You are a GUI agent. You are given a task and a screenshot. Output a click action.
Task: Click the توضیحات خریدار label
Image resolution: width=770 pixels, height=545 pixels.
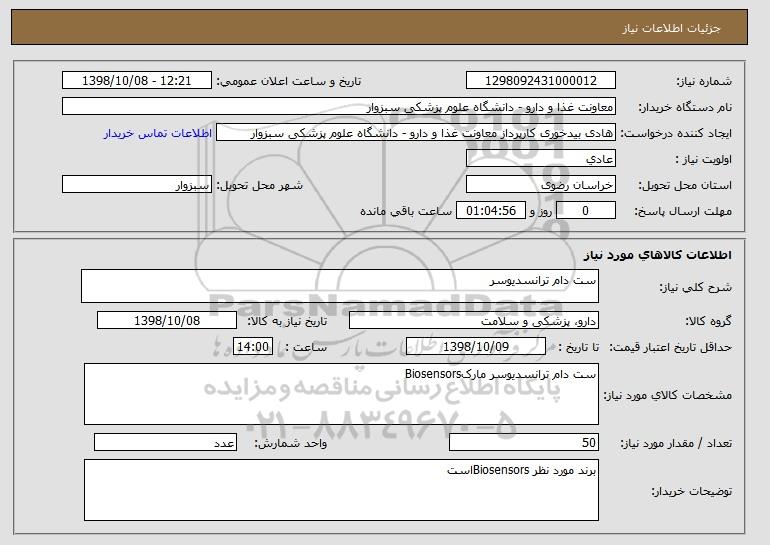click(691, 490)
